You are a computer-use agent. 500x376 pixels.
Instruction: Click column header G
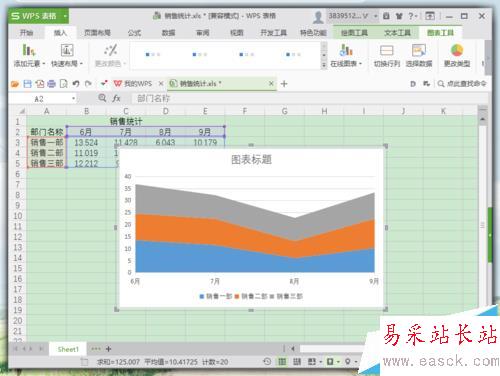point(284,111)
